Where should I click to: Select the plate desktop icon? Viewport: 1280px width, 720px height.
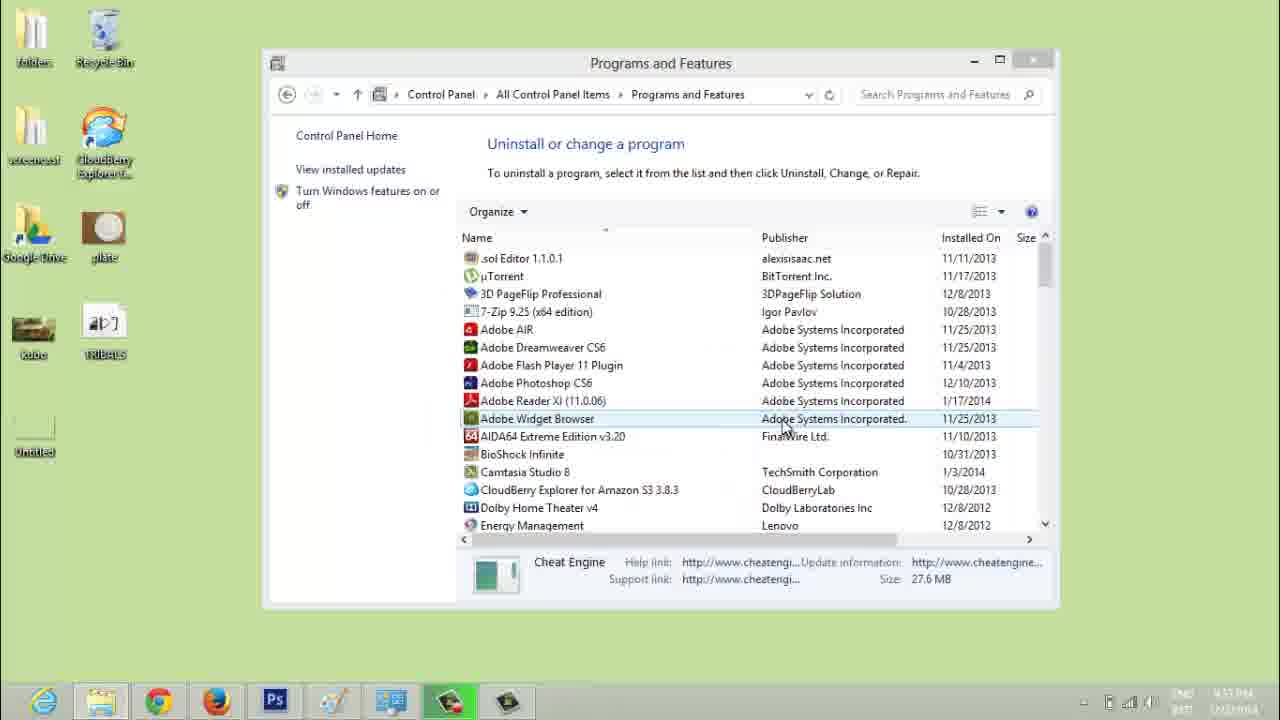105,237
